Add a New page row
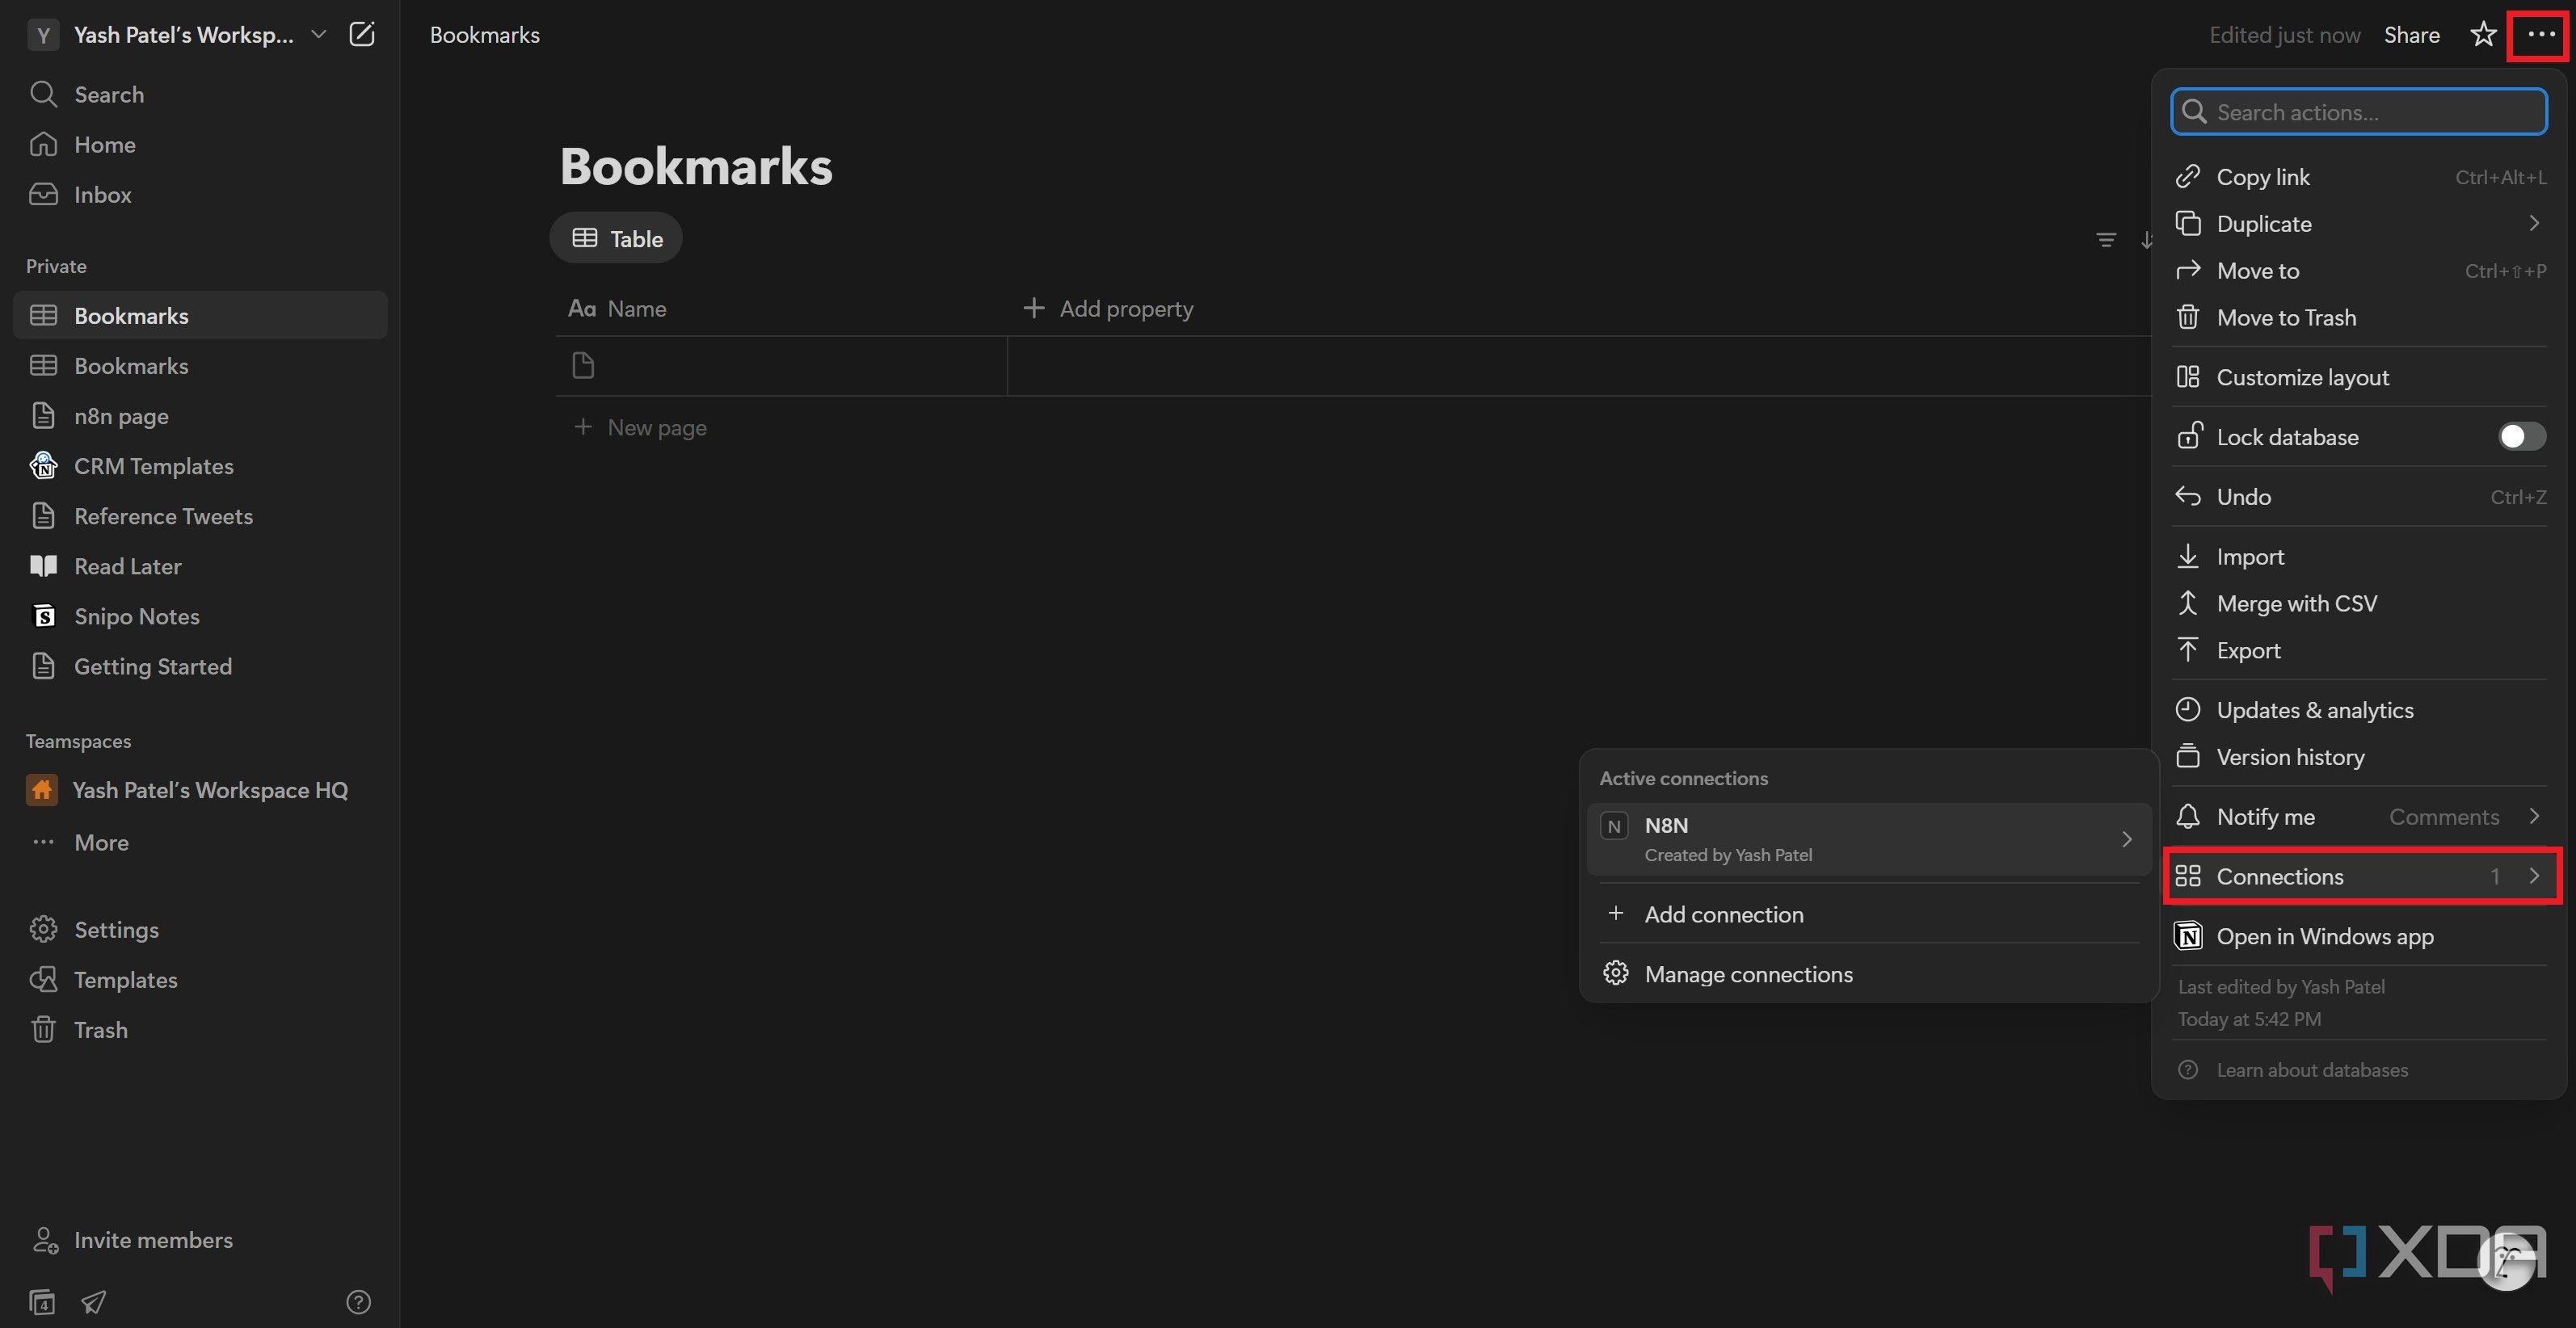 (x=640, y=427)
